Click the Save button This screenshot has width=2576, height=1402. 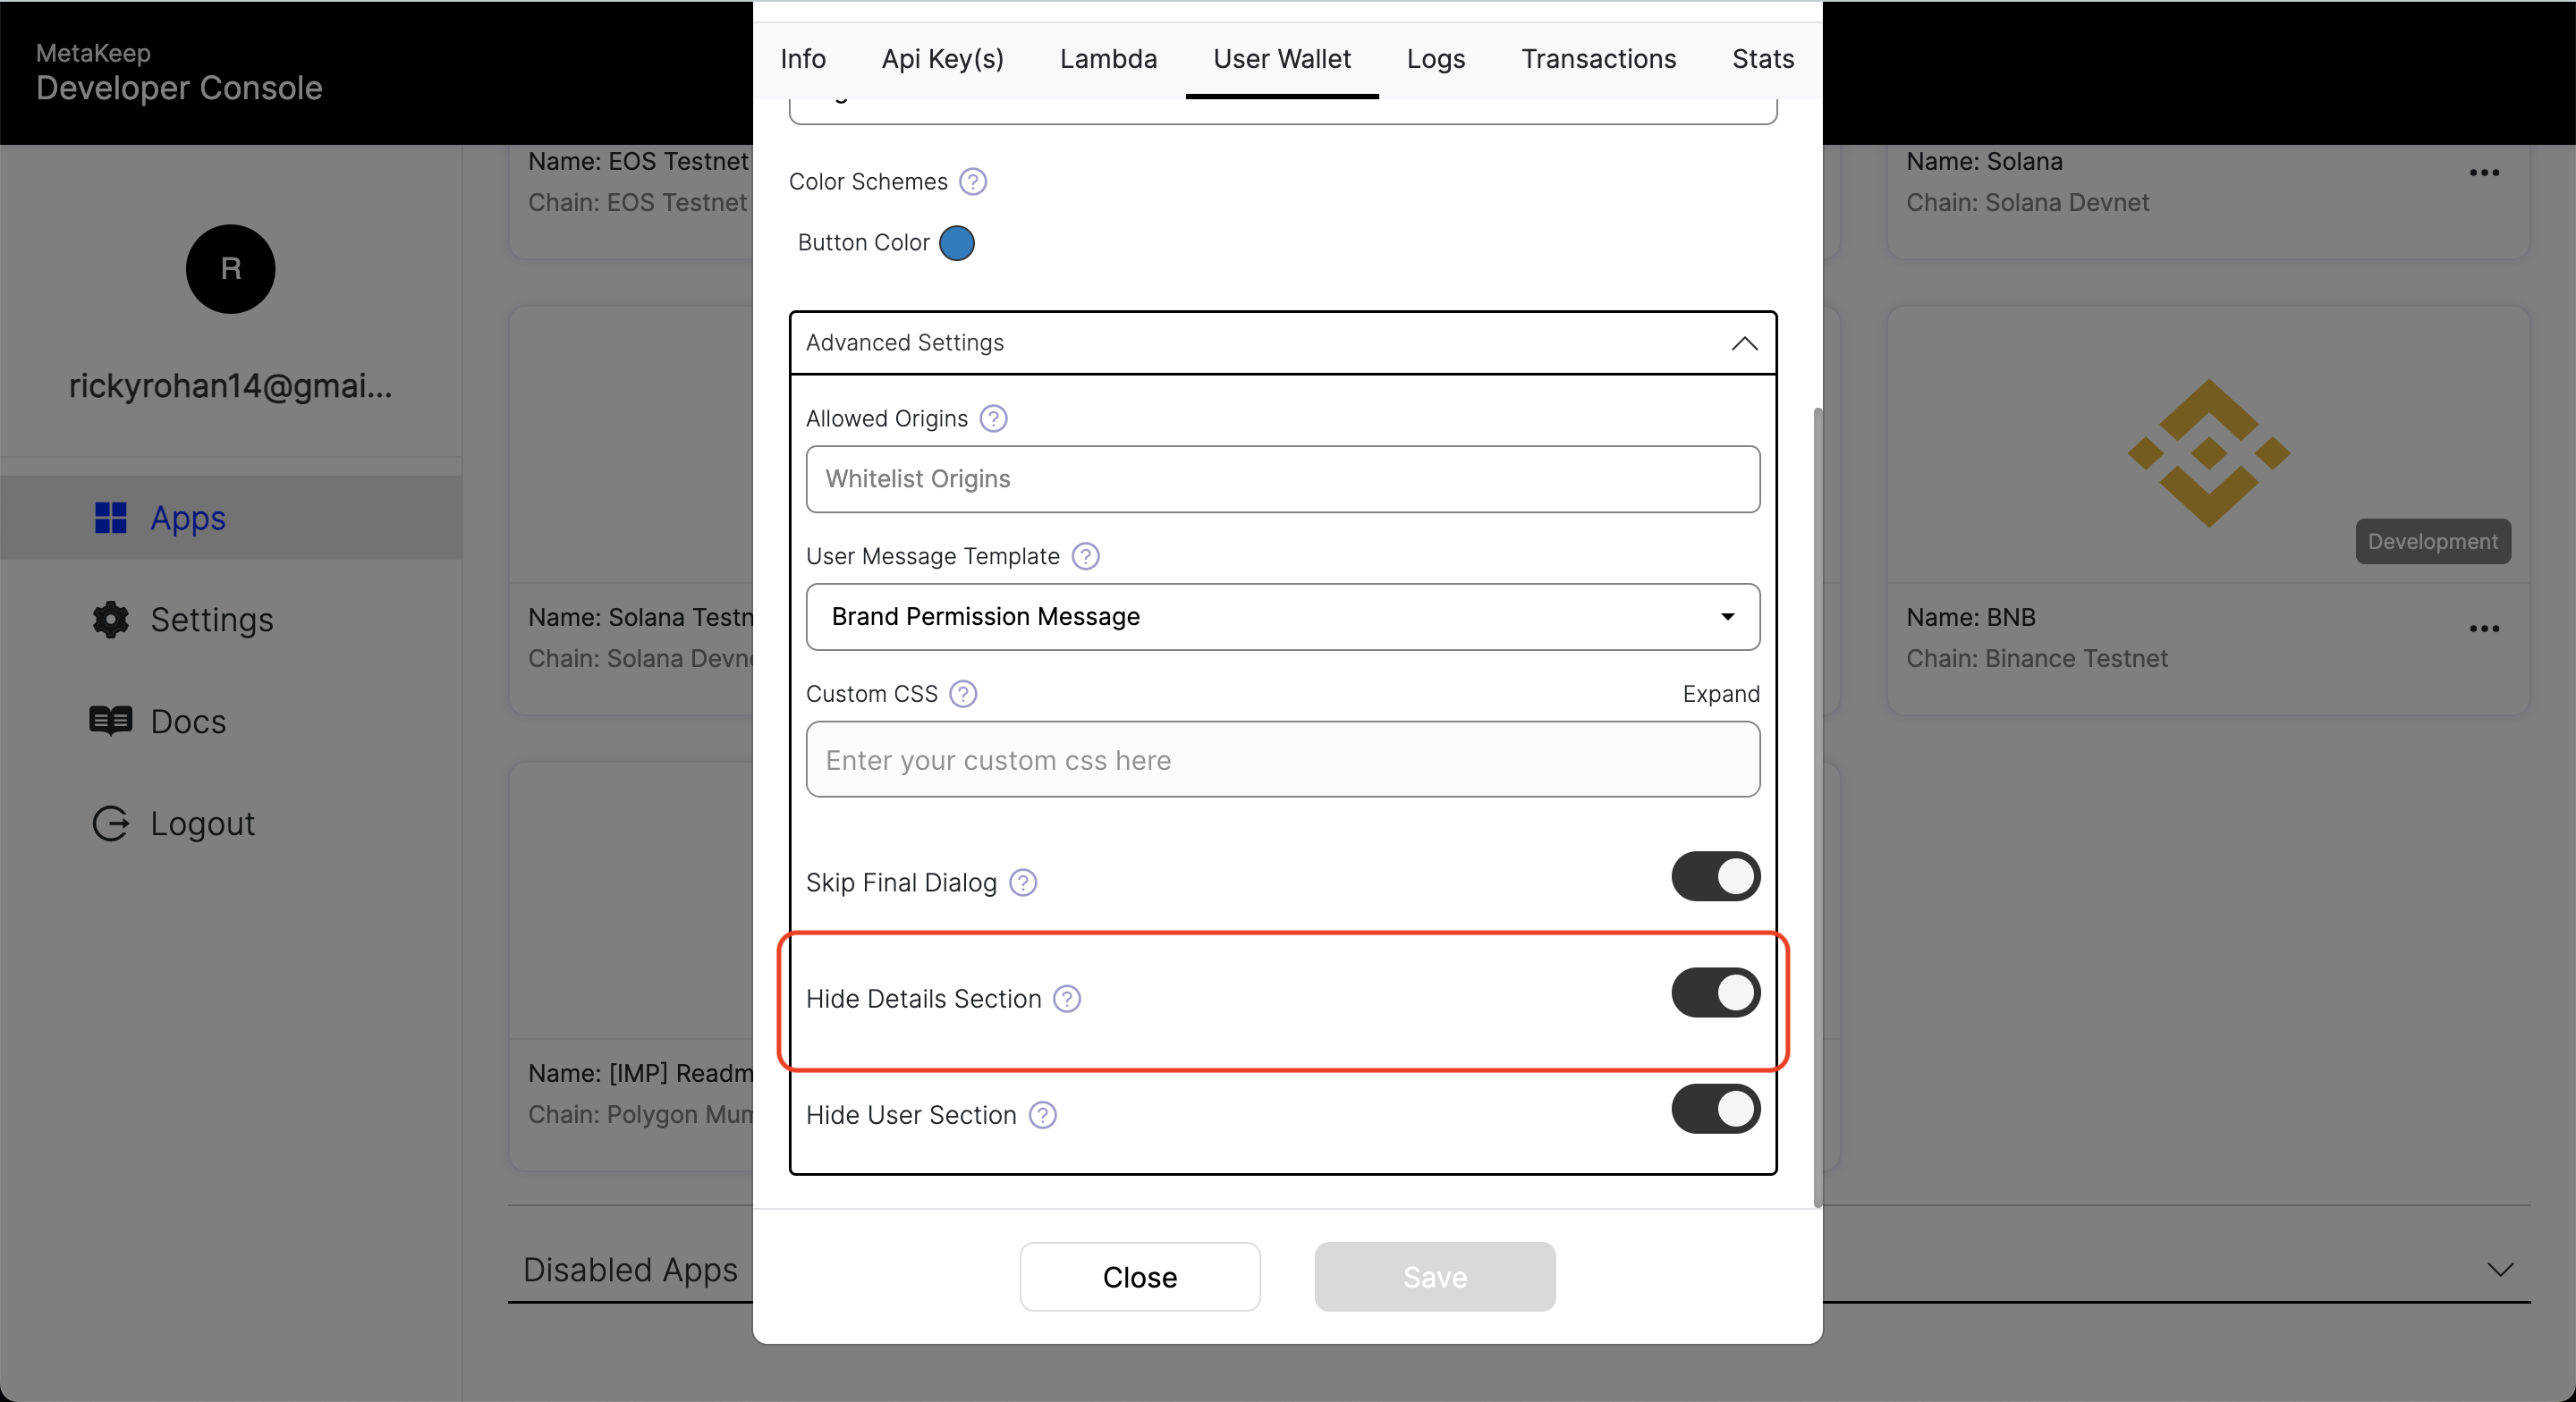pyautogui.click(x=1435, y=1278)
